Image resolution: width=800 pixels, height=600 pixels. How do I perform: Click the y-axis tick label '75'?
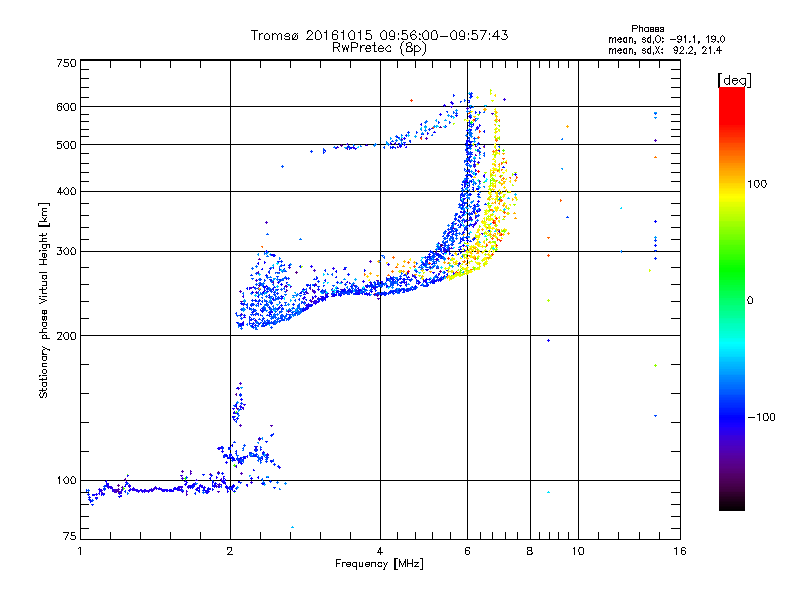point(70,536)
